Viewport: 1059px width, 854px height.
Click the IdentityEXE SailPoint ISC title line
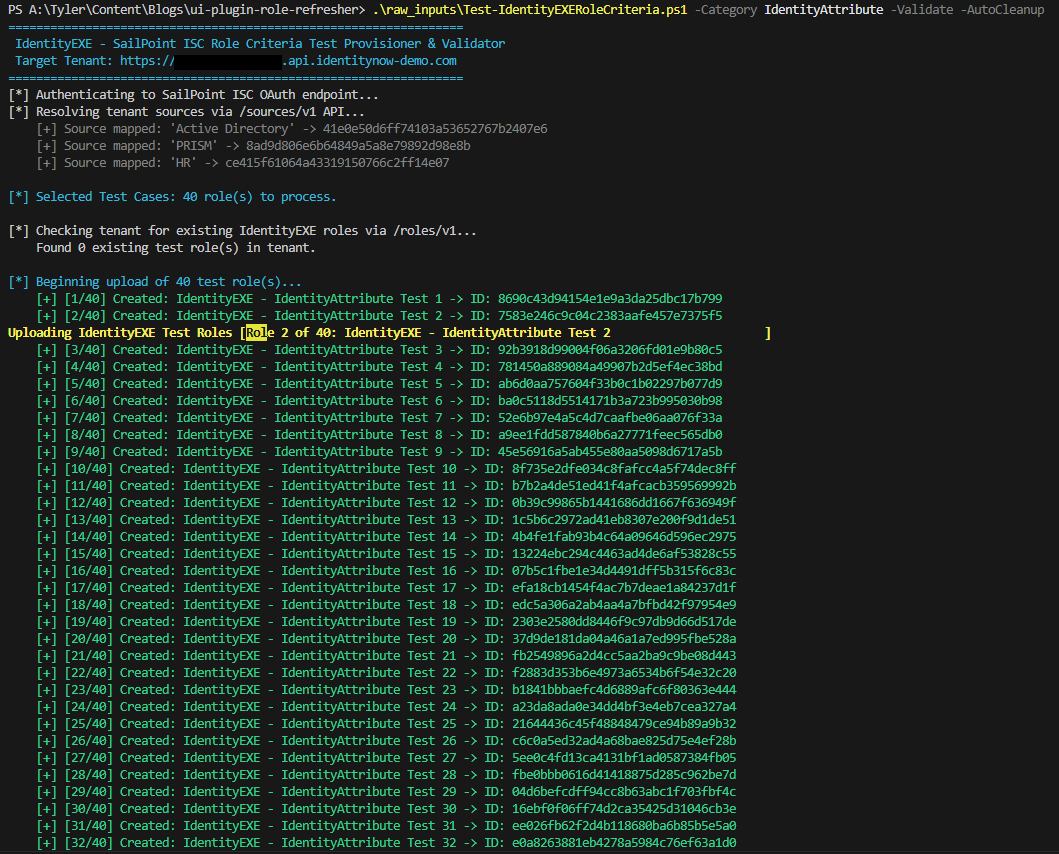coord(260,44)
